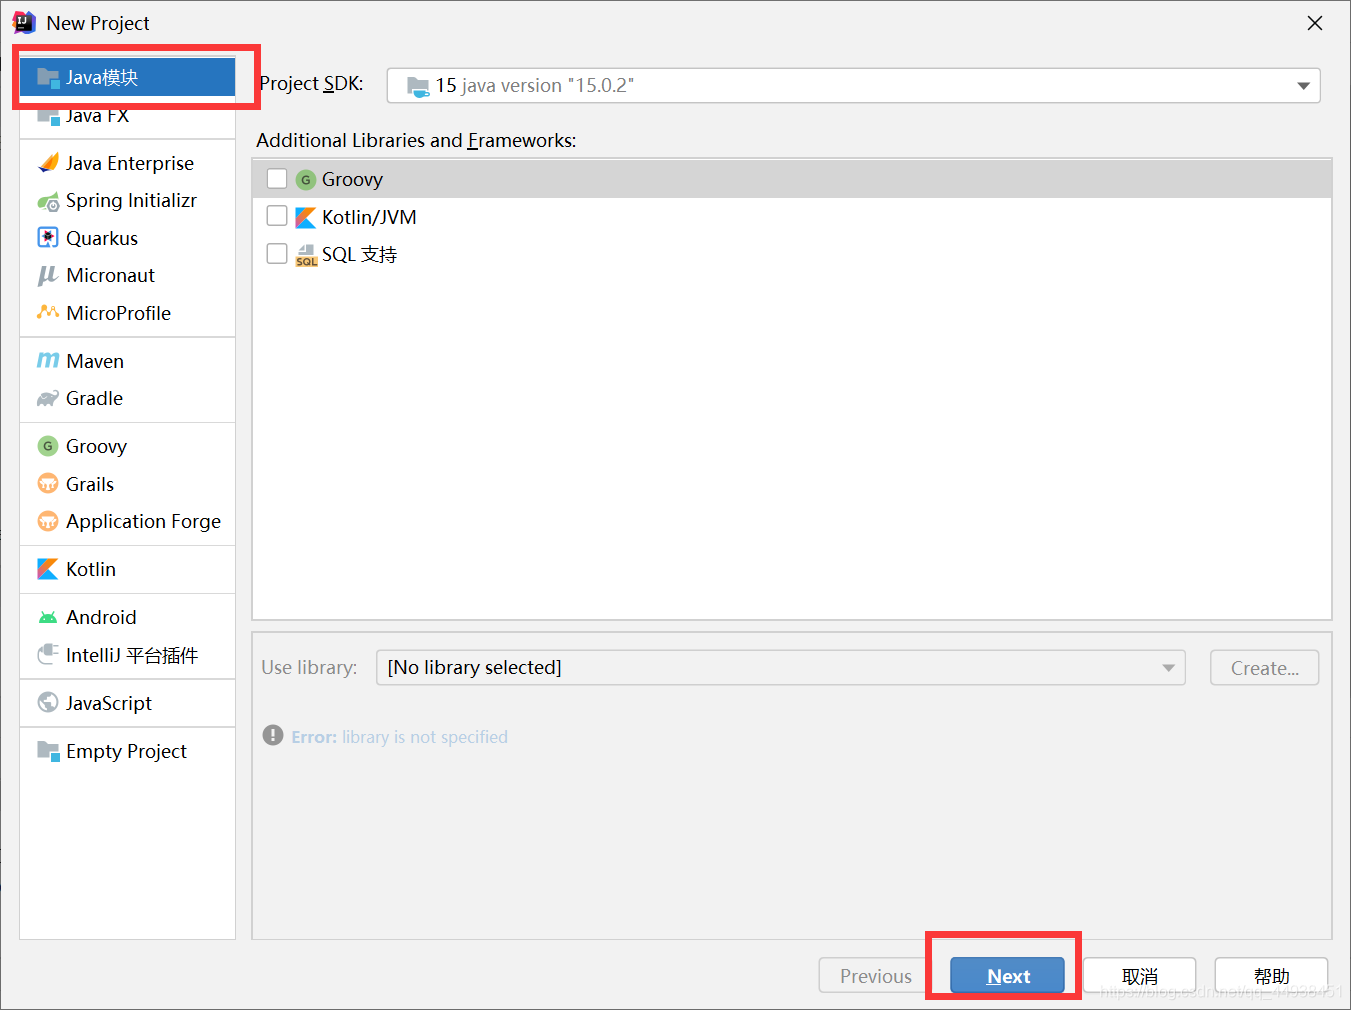Select the Java module folder icon
This screenshot has width=1351, height=1010.
pyautogui.click(x=47, y=78)
